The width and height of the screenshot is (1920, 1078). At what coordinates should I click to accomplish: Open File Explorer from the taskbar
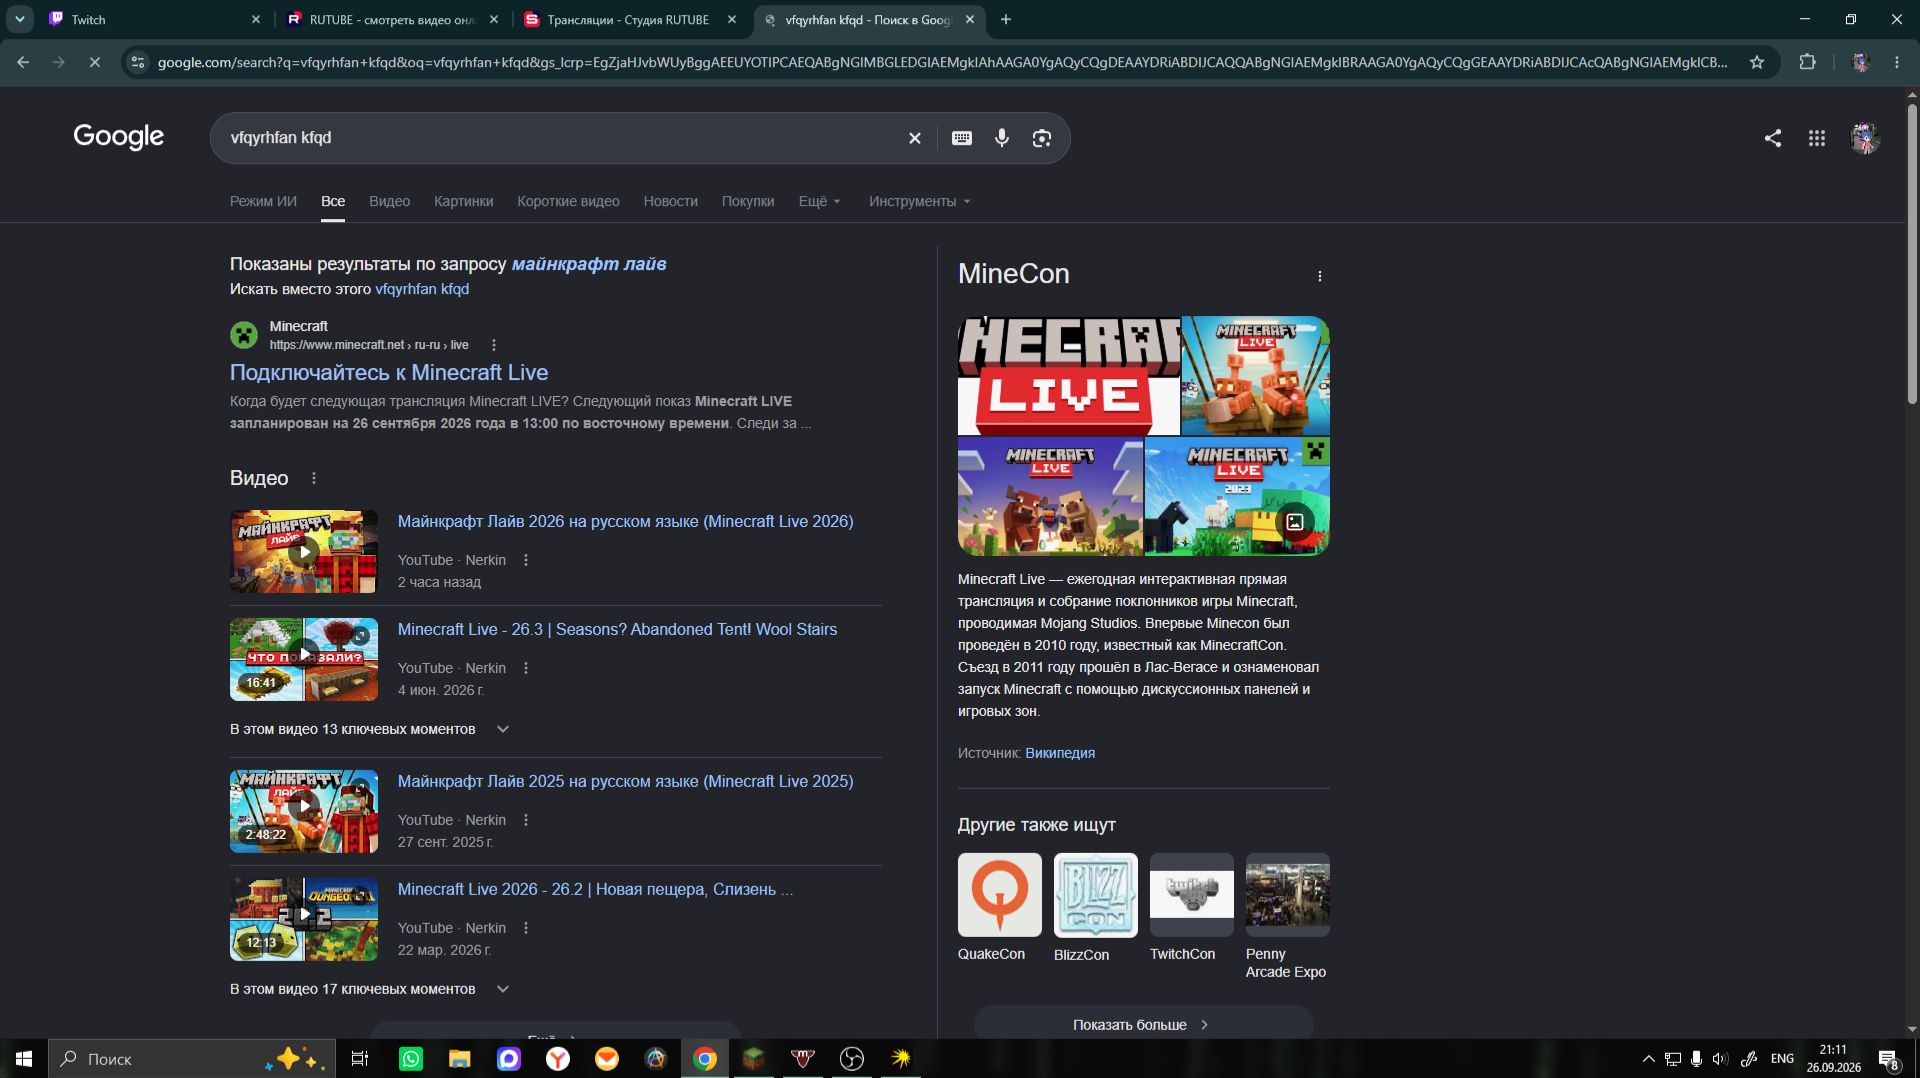click(459, 1059)
